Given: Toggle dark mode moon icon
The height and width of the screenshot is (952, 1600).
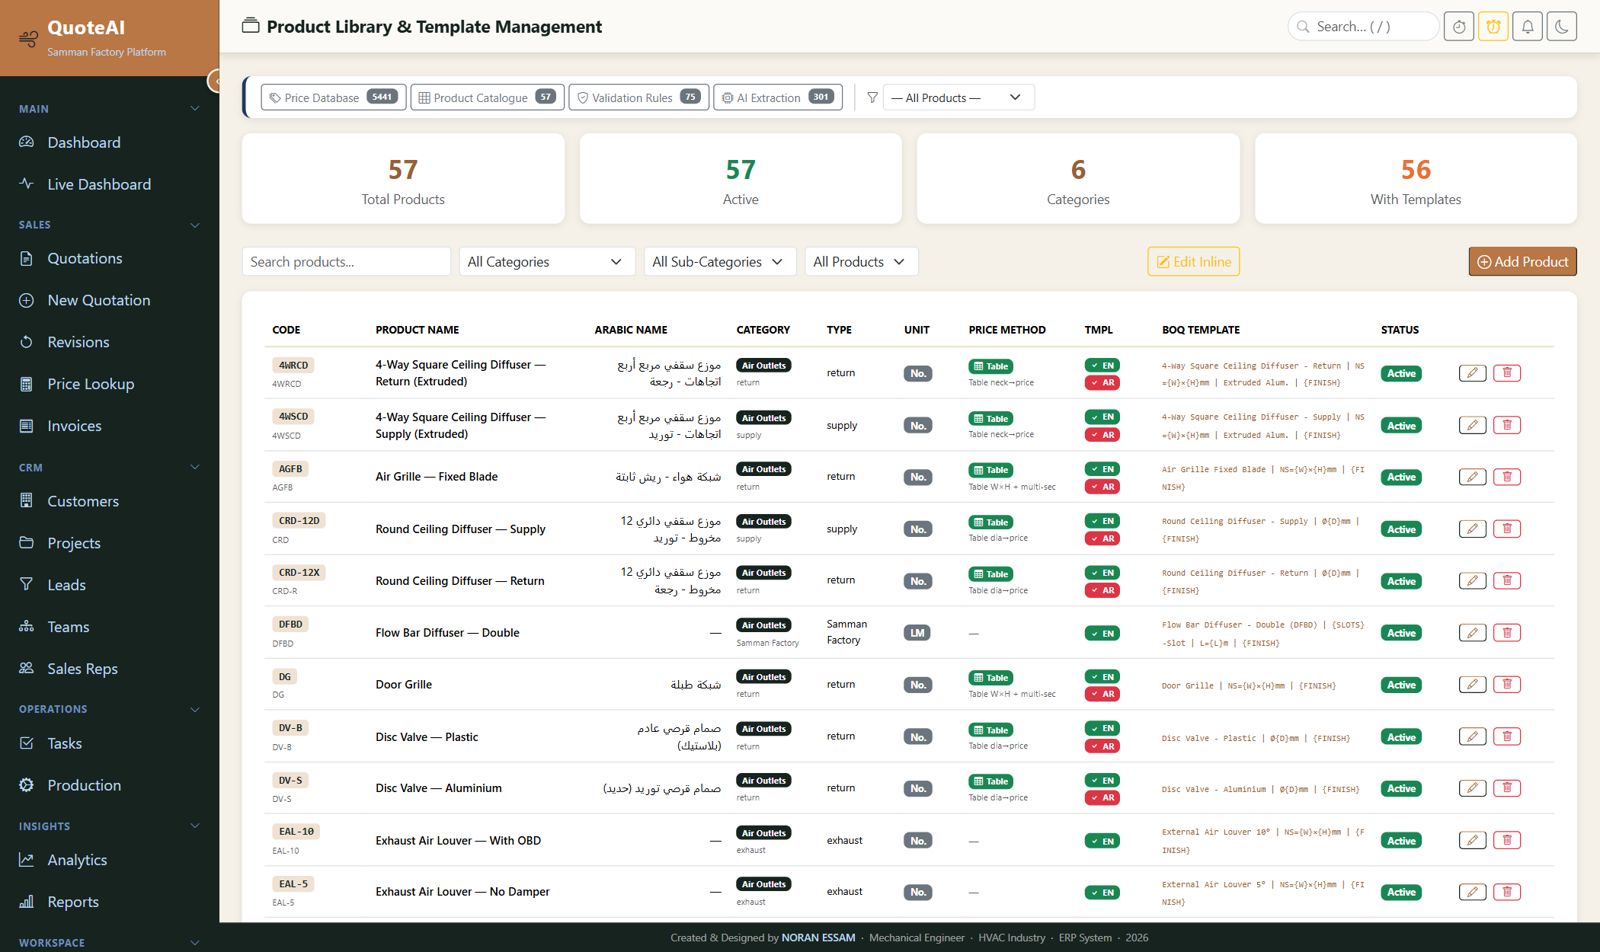Looking at the screenshot, I should [1561, 27].
